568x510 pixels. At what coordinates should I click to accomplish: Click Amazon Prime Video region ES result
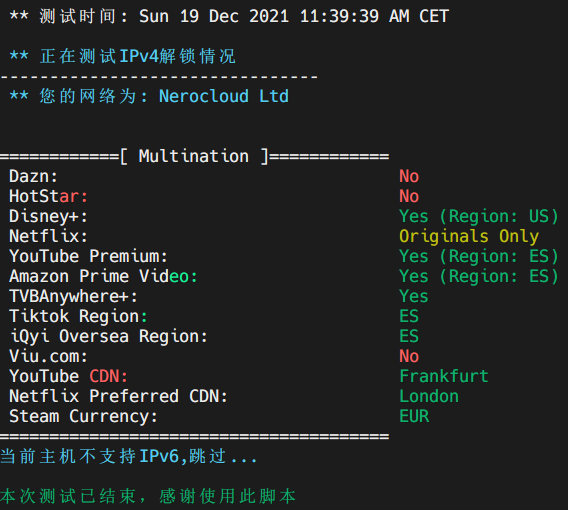479,276
